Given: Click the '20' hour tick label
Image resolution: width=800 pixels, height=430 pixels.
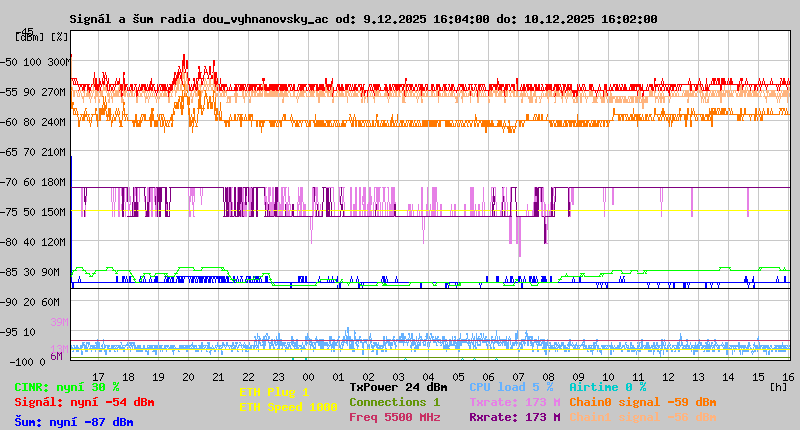Looking at the screenshot, I should tap(188, 377).
